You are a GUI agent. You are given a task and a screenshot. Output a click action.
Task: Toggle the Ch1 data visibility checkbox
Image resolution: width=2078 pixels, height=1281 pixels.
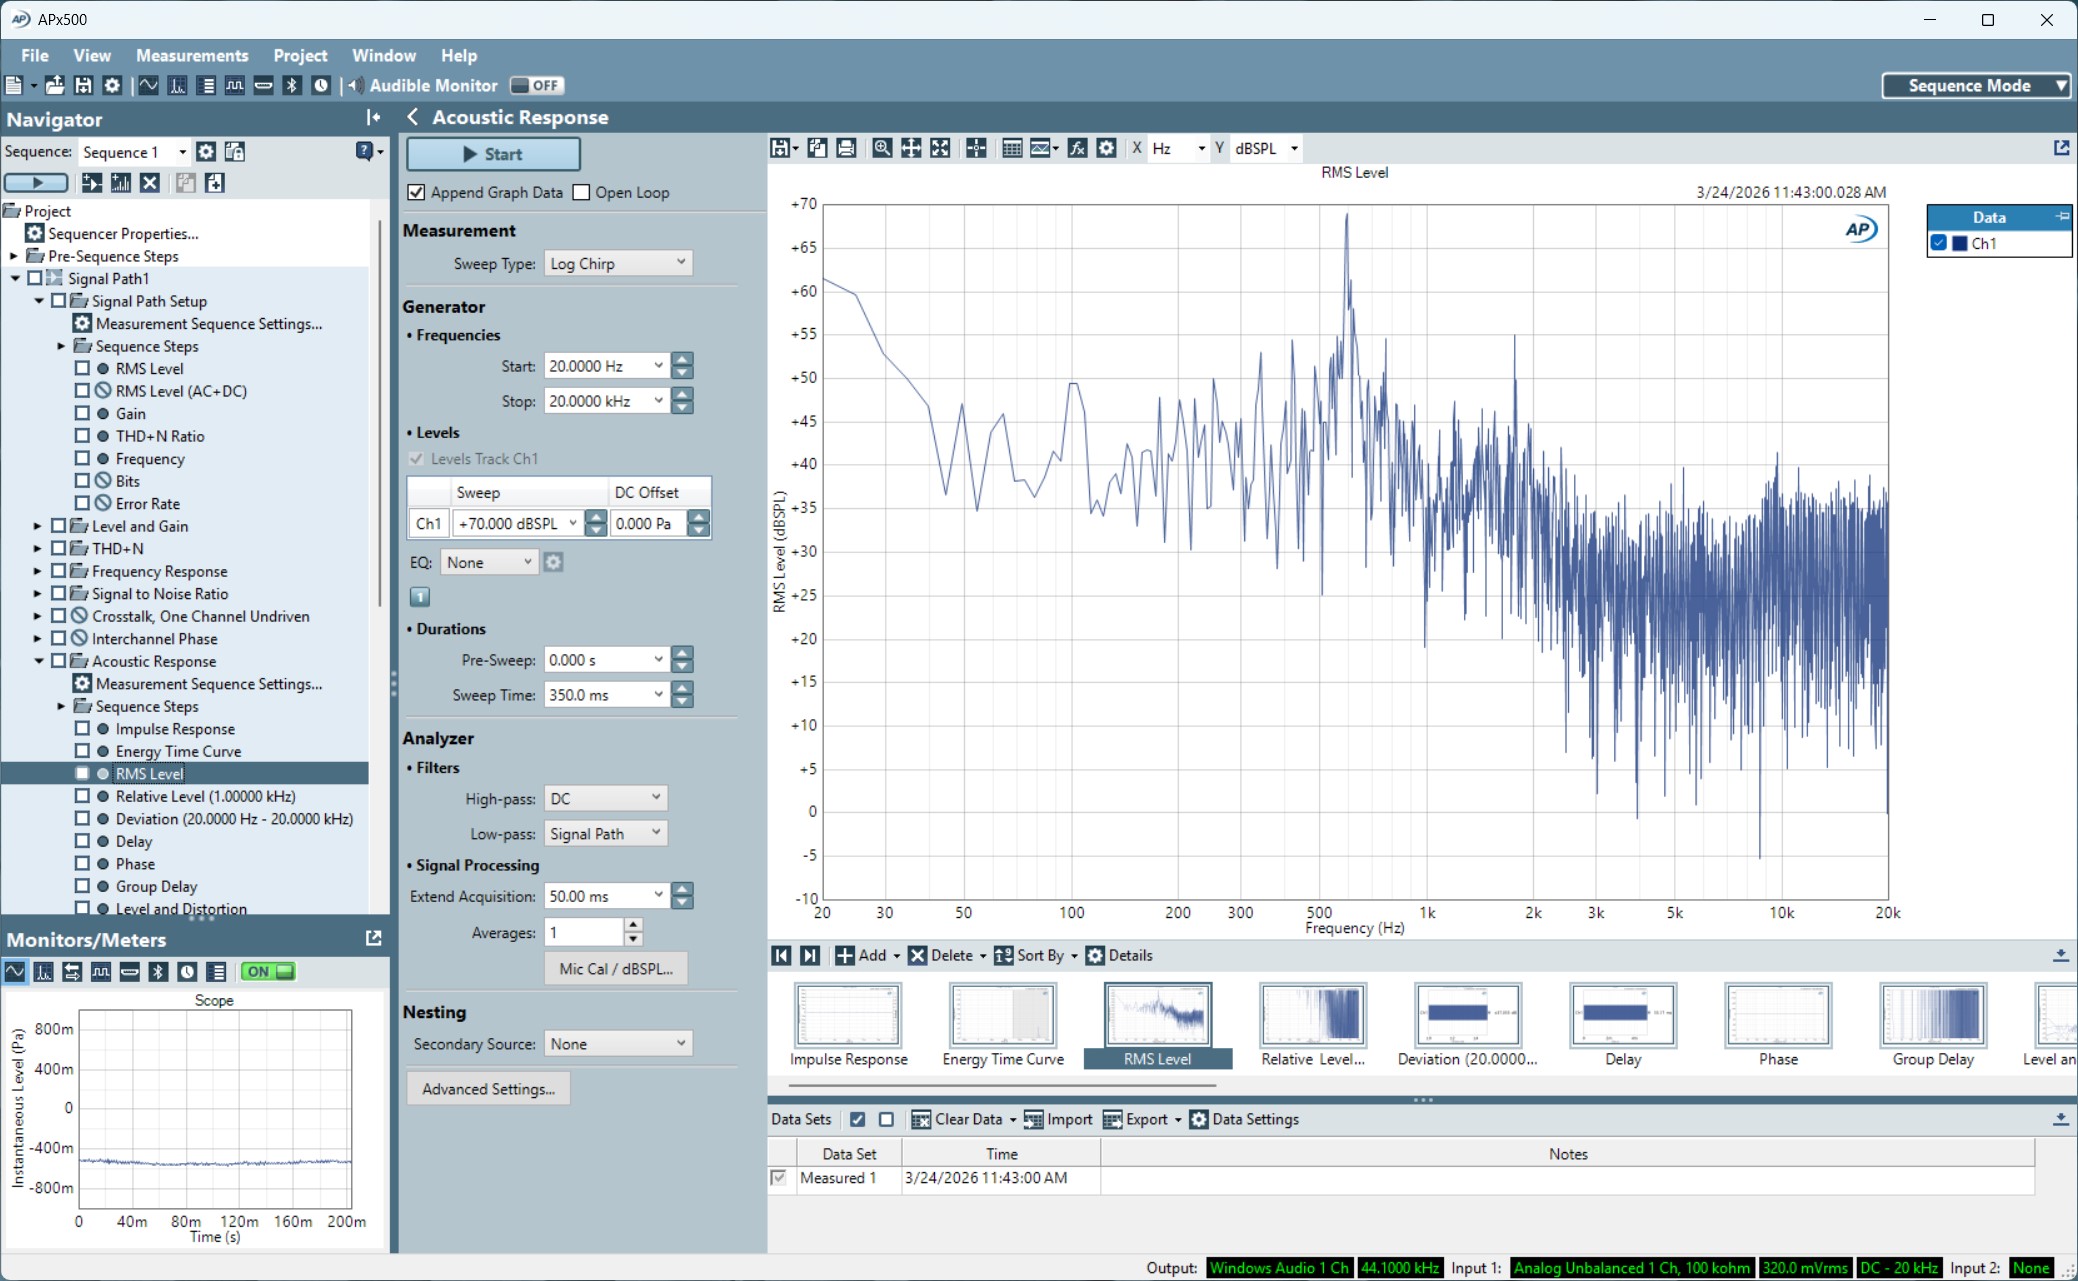tap(1939, 243)
